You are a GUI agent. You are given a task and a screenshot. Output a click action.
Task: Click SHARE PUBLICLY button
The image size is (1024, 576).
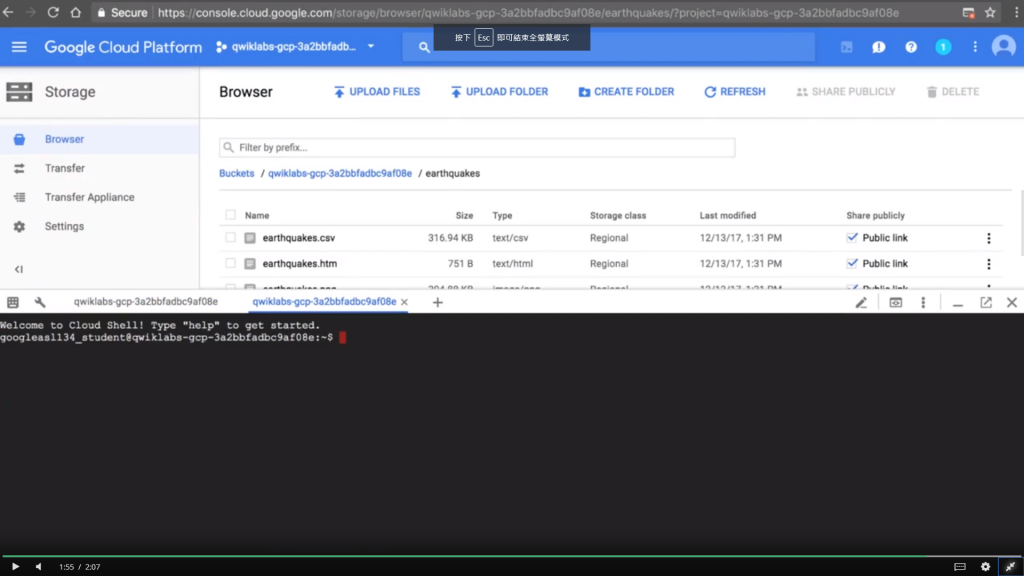[x=846, y=92]
